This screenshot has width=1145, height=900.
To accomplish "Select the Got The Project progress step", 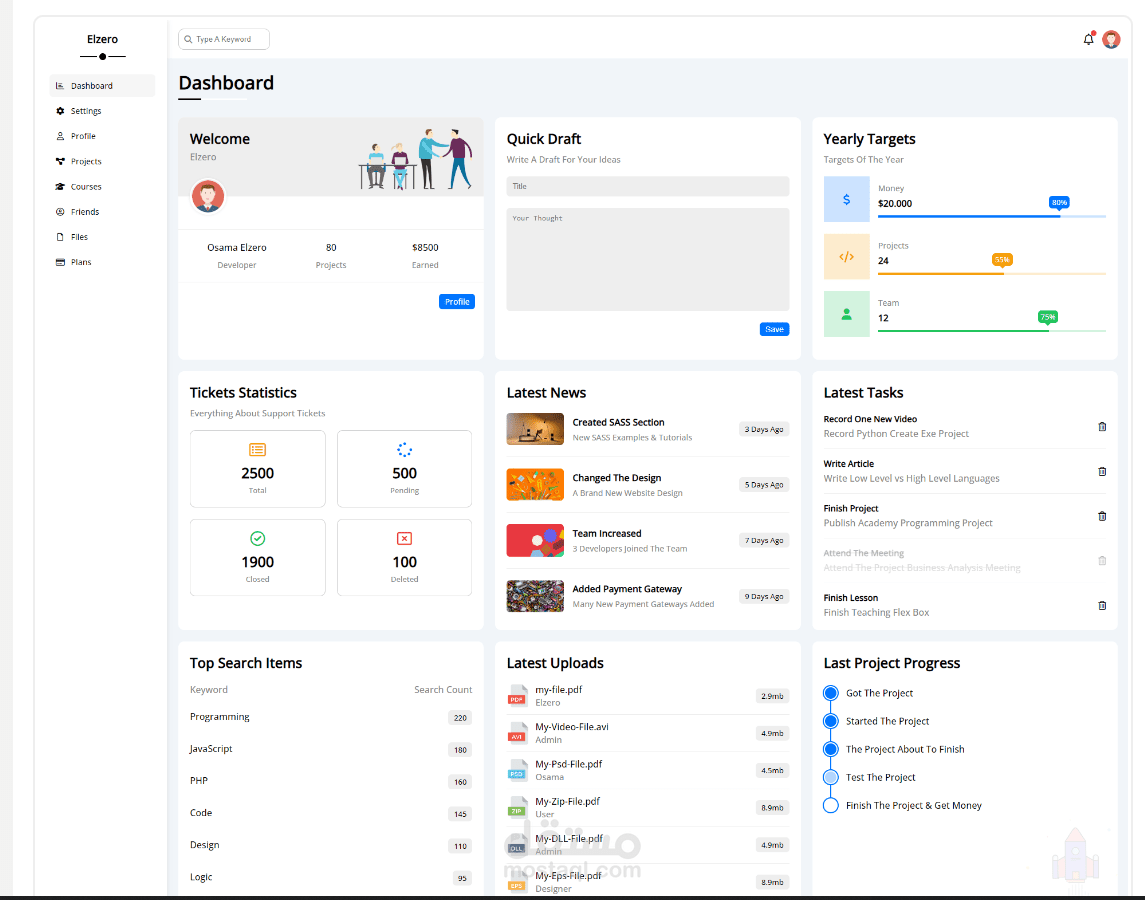I will pos(830,693).
